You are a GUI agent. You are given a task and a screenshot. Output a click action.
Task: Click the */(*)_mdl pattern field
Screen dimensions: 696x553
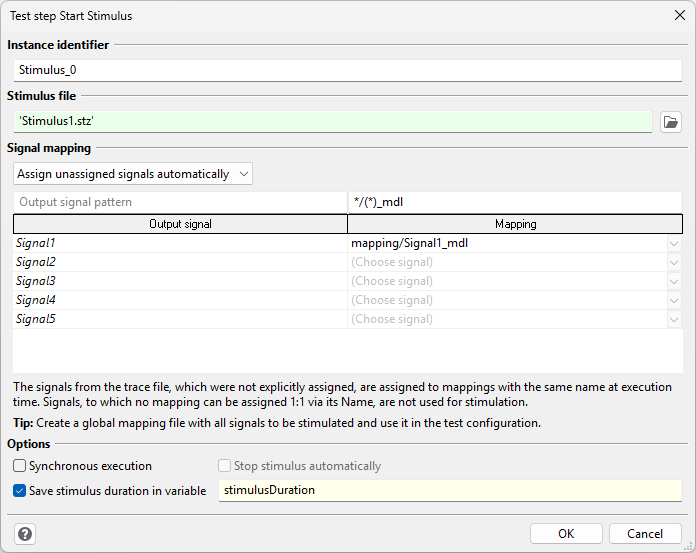pos(515,202)
